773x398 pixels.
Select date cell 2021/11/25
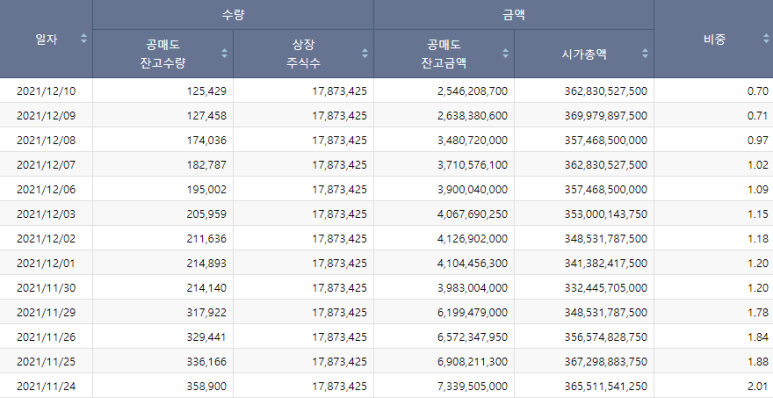point(46,362)
